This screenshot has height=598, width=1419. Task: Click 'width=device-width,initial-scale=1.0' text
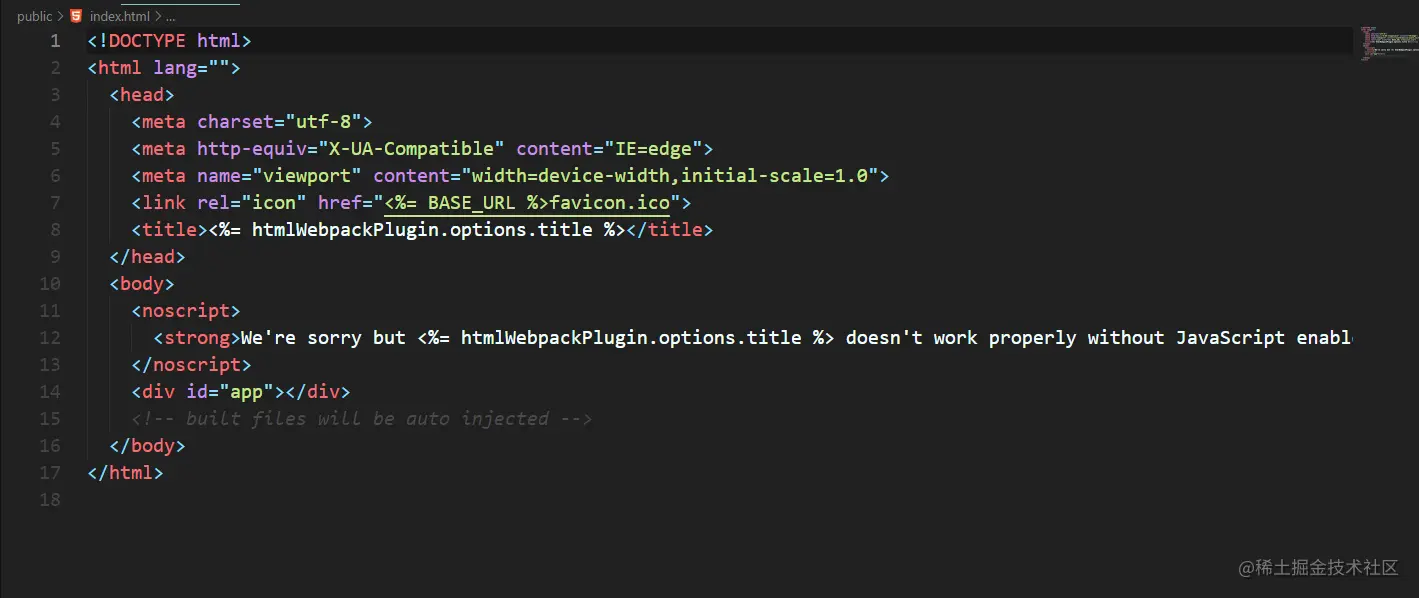[669, 176]
